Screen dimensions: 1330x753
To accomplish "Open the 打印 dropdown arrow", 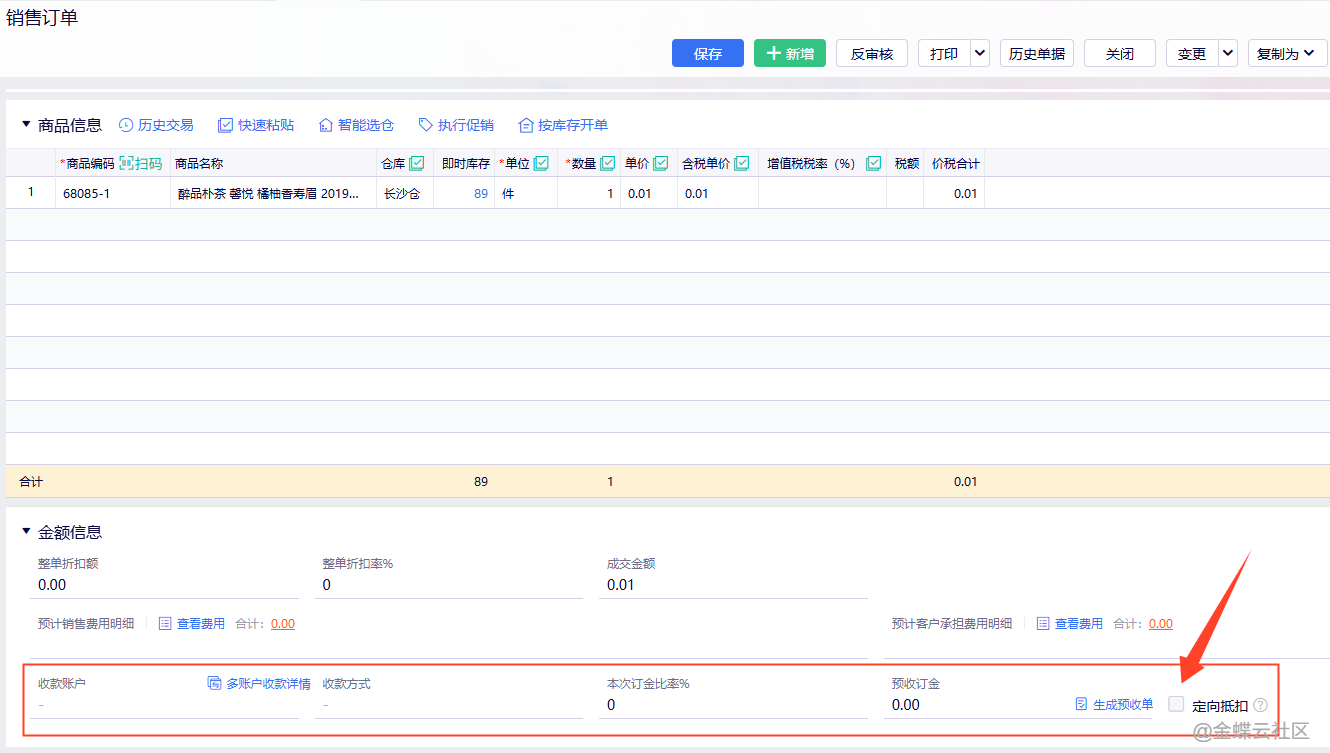I will tap(979, 54).
